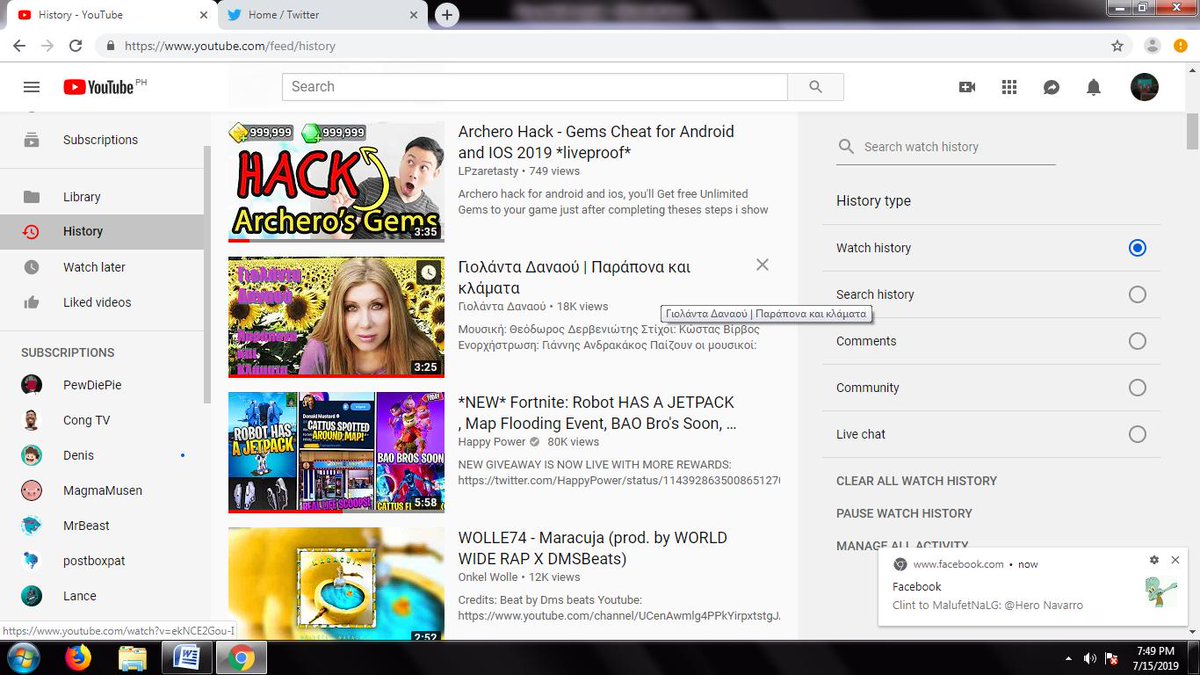The height and width of the screenshot is (675, 1200).
Task: Open the create video camera icon
Action: [x=967, y=87]
